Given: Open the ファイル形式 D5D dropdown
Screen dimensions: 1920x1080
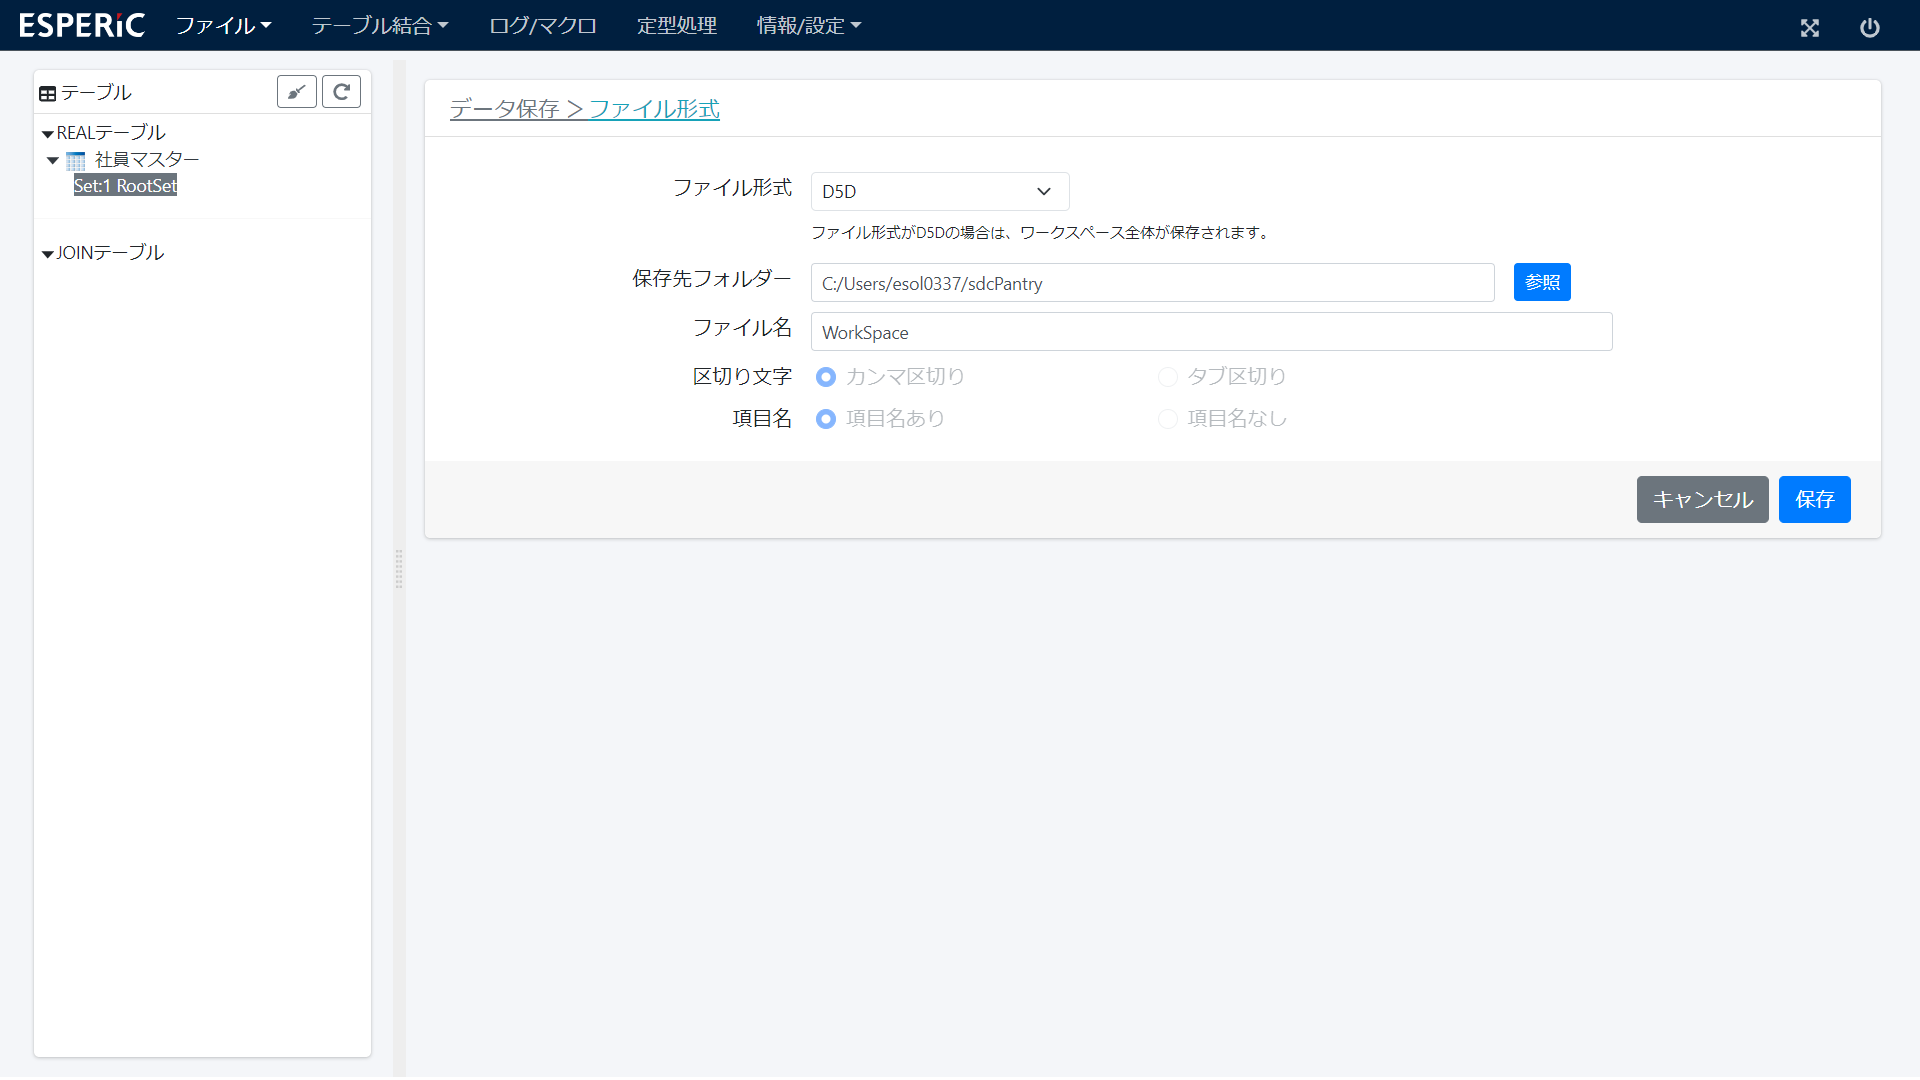Looking at the screenshot, I should coord(939,191).
